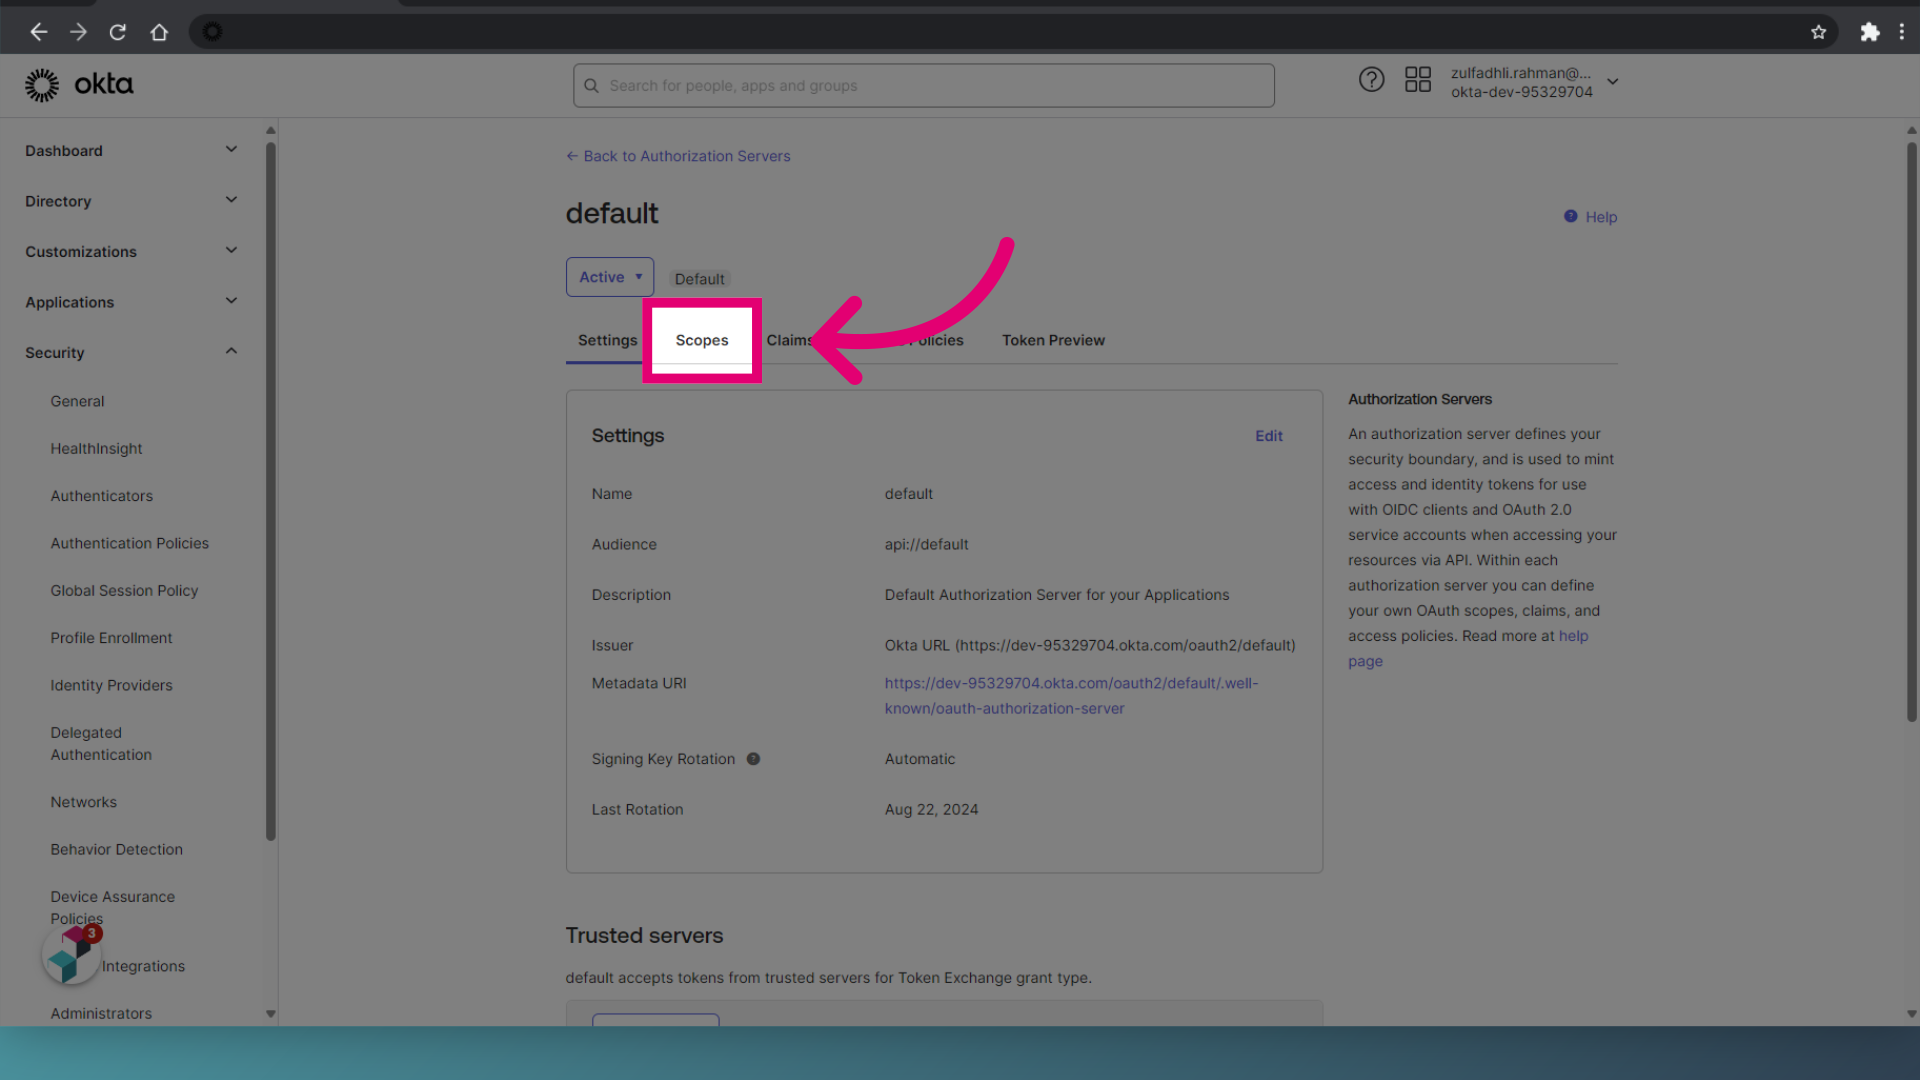Viewport: 1920px width, 1080px height.
Task: Collapse the Security sidebar section
Action: pyautogui.click(x=132, y=352)
